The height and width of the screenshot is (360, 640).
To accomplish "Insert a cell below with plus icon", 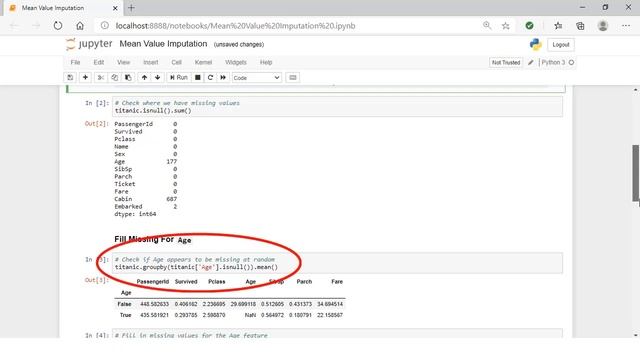I will [85, 78].
